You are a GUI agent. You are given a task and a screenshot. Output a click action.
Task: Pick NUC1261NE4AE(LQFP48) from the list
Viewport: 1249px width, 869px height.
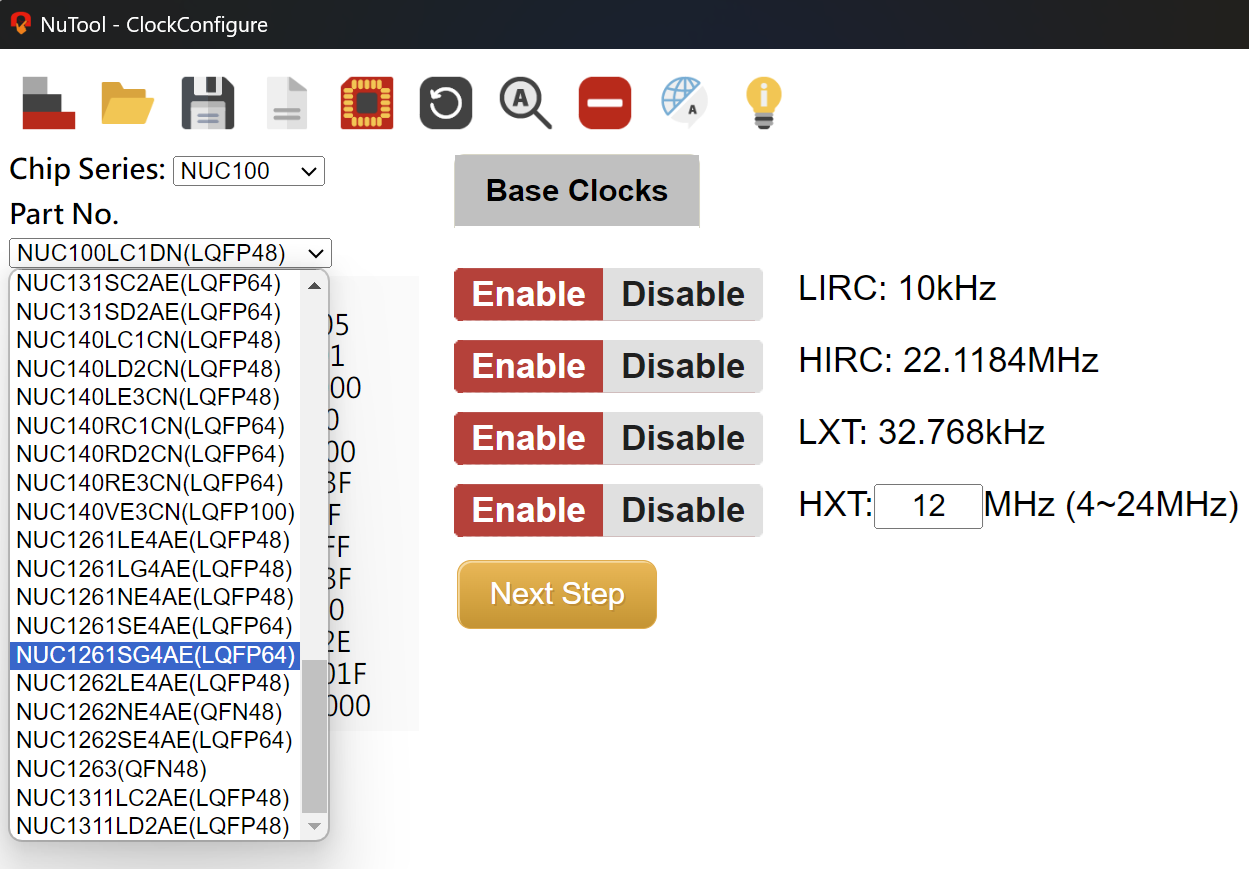click(x=155, y=598)
